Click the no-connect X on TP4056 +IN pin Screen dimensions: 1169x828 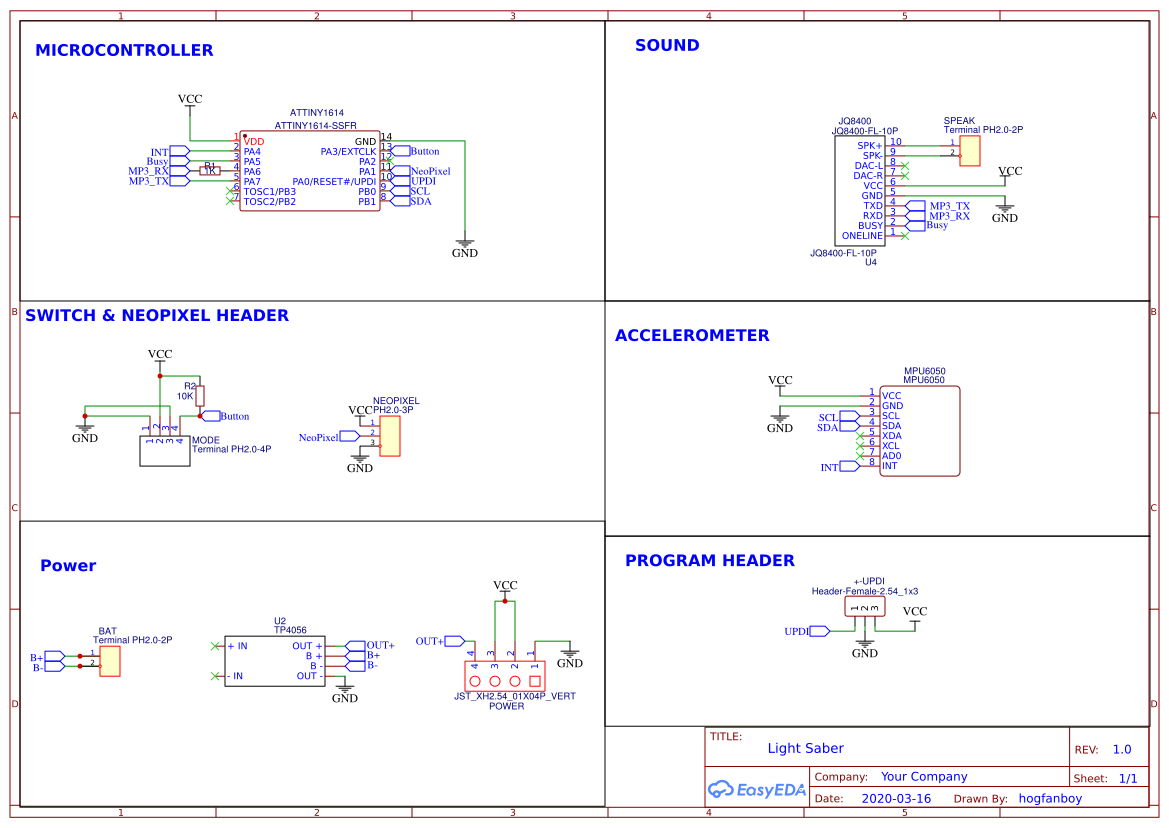click(216, 645)
